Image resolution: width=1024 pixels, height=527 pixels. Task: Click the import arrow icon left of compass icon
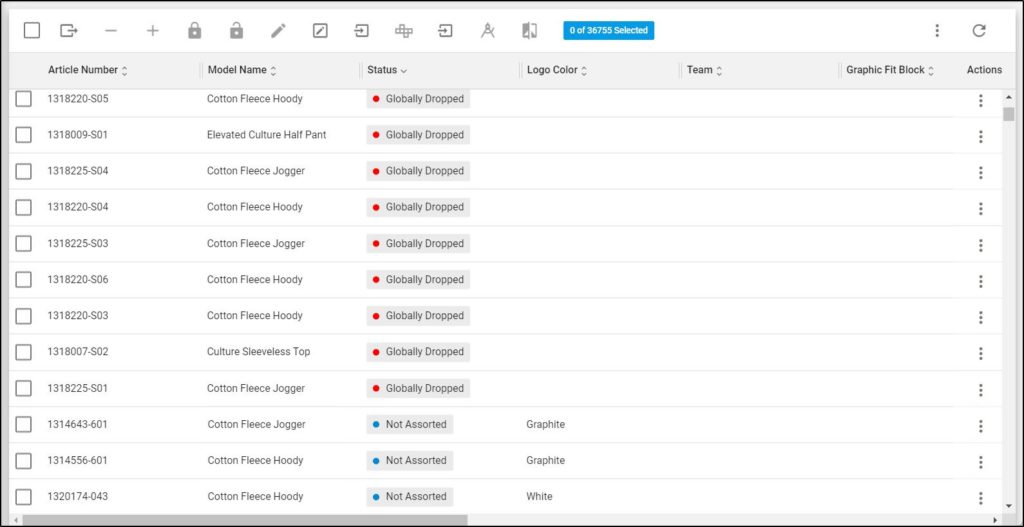pos(445,31)
